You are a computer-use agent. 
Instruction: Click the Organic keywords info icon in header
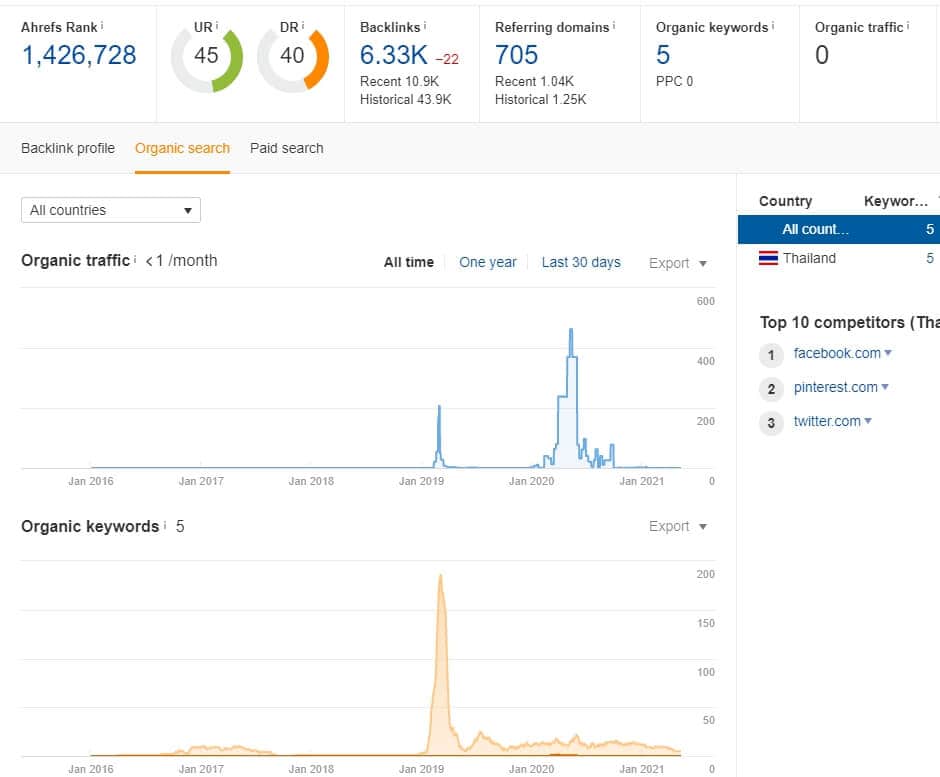click(x=773, y=25)
